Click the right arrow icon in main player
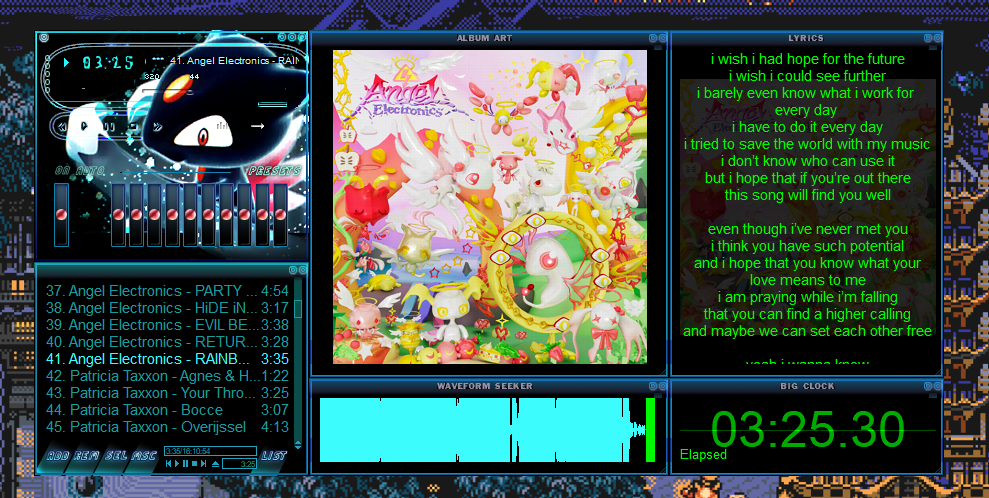 (x=257, y=126)
